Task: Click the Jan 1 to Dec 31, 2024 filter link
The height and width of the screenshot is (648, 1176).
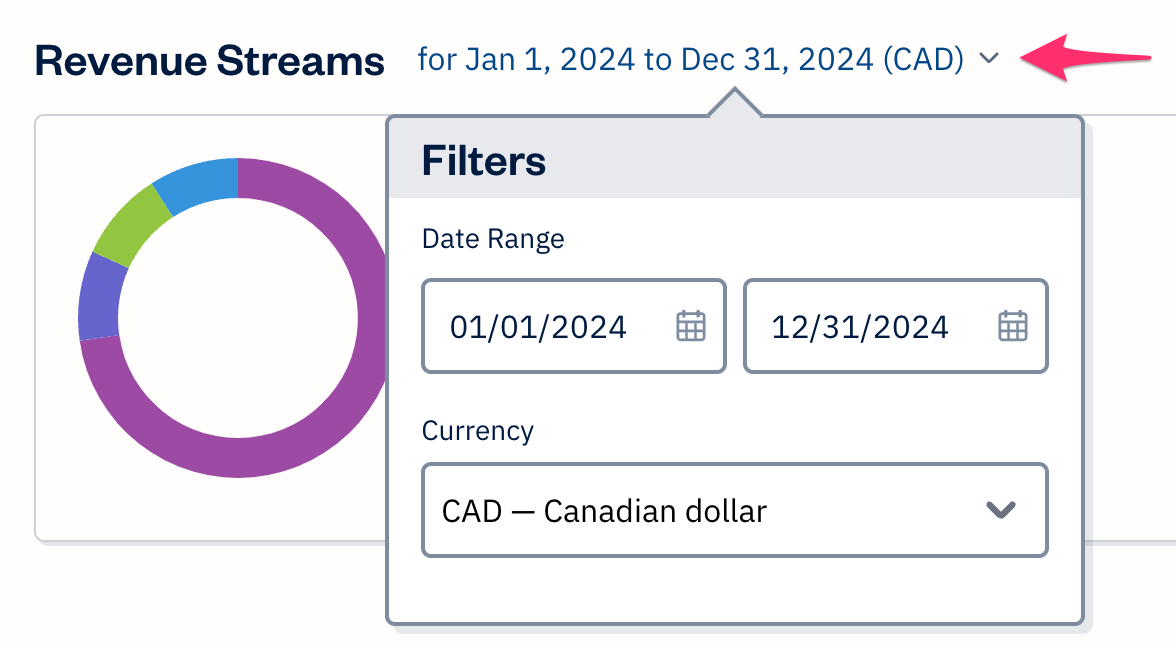Action: 690,60
